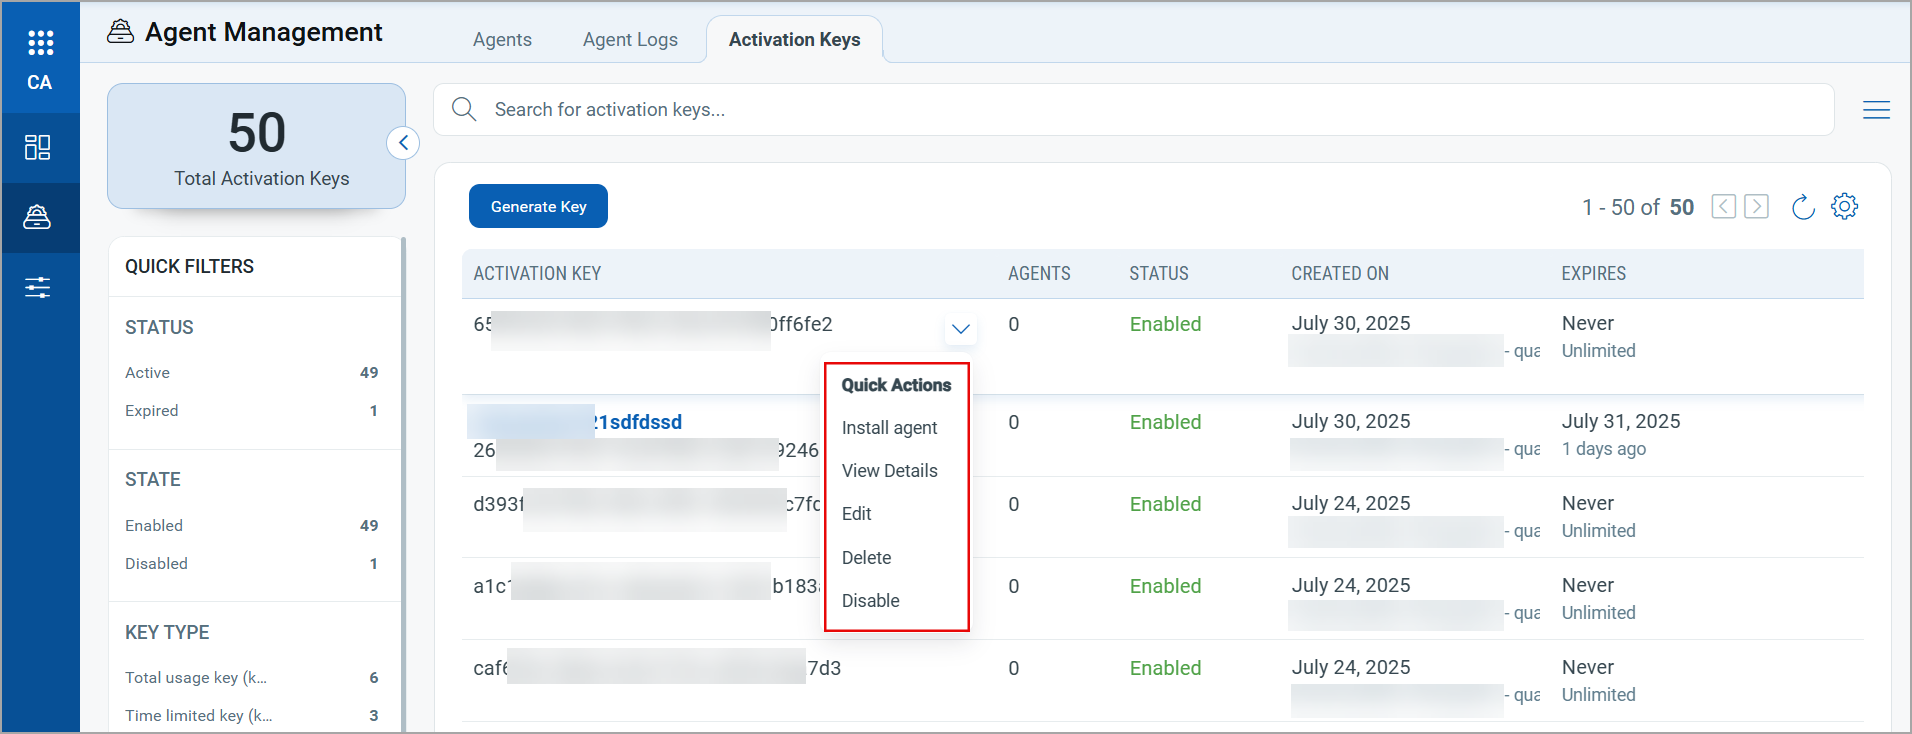The height and width of the screenshot is (734, 1912).
Task: Open the dashboard icon in sidebar
Action: click(38, 148)
